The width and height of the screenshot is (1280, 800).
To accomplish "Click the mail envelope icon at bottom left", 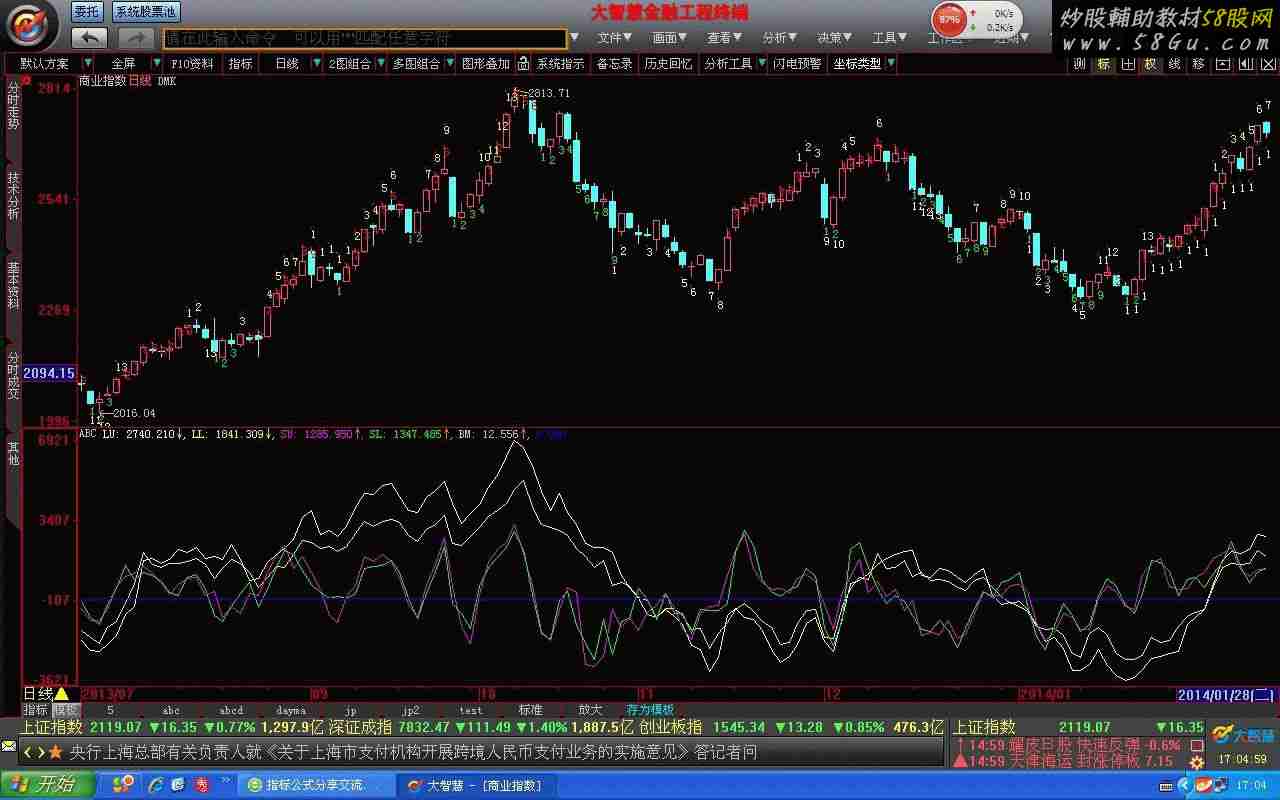I will (9, 746).
